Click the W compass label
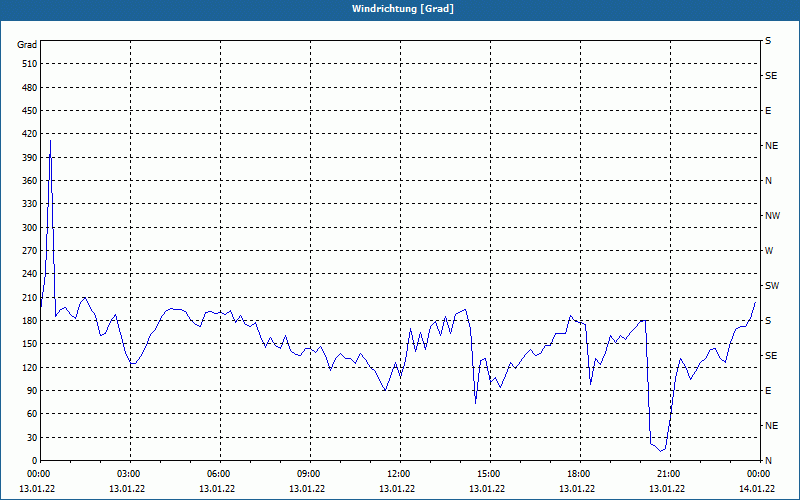 coord(769,251)
